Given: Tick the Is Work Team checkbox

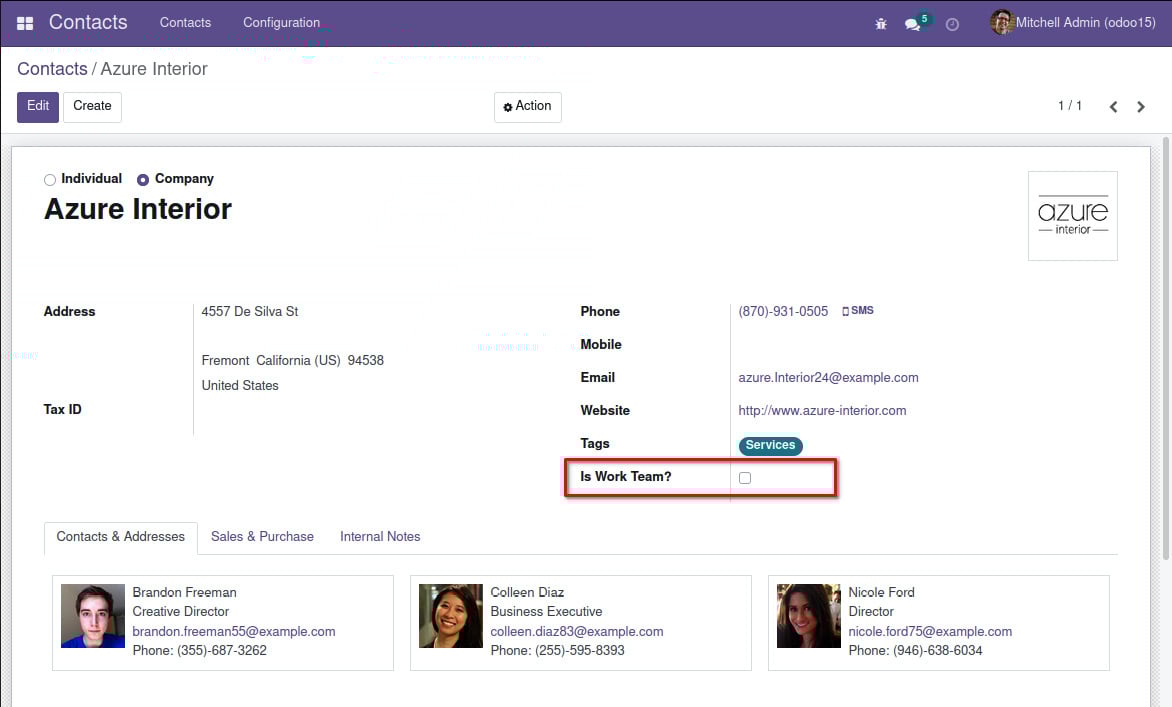Looking at the screenshot, I should pyautogui.click(x=745, y=478).
